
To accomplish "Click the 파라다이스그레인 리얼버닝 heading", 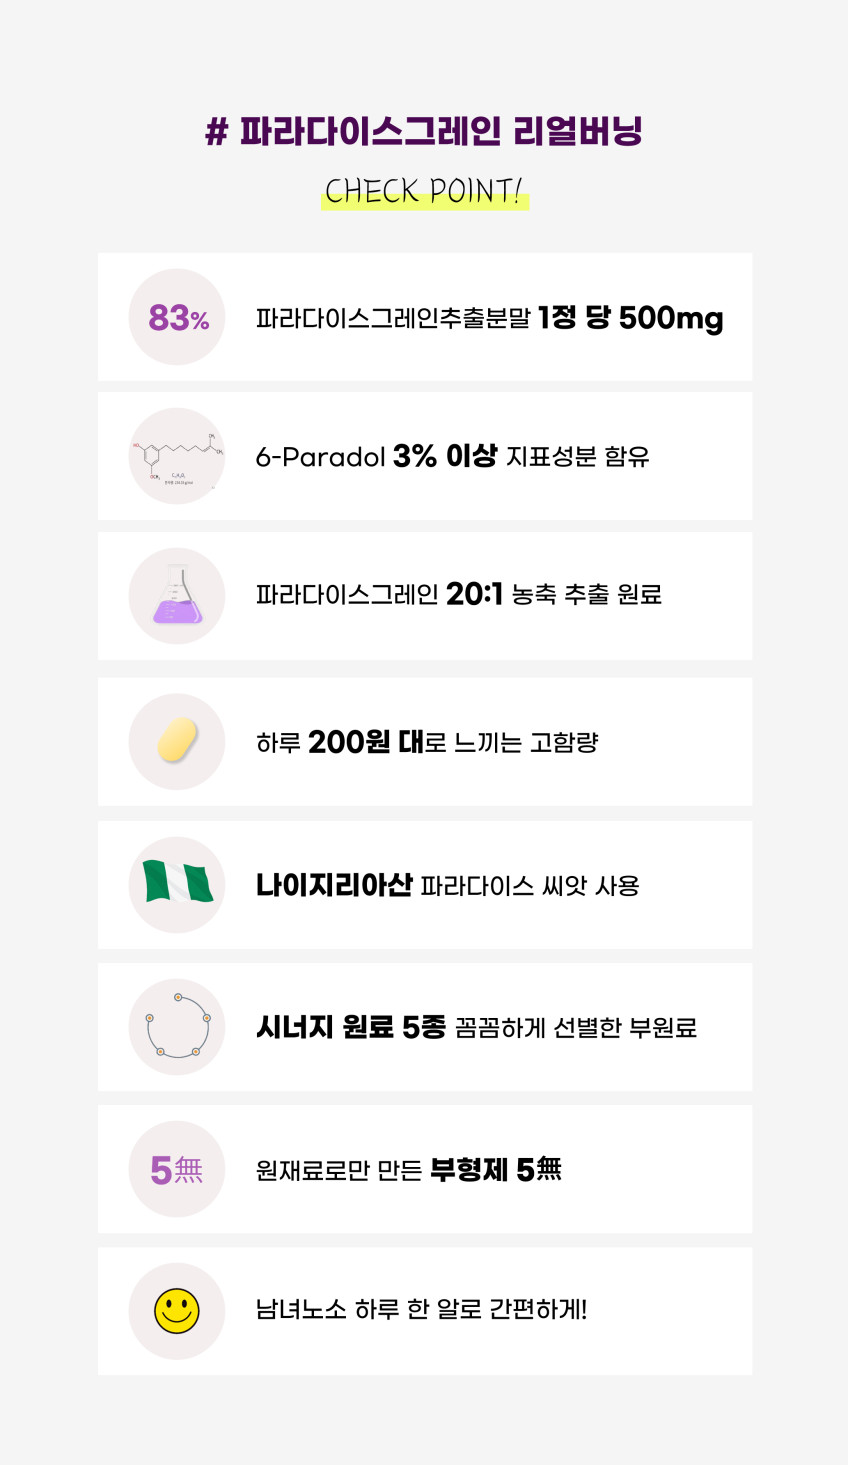I will click(x=424, y=131).
